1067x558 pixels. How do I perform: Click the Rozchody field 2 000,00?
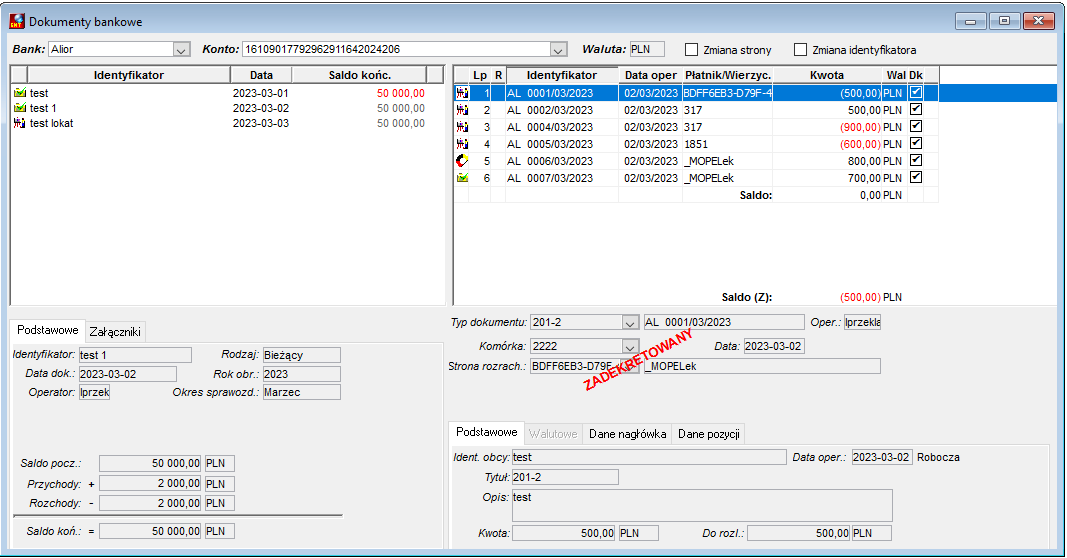[x=150, y=503]
